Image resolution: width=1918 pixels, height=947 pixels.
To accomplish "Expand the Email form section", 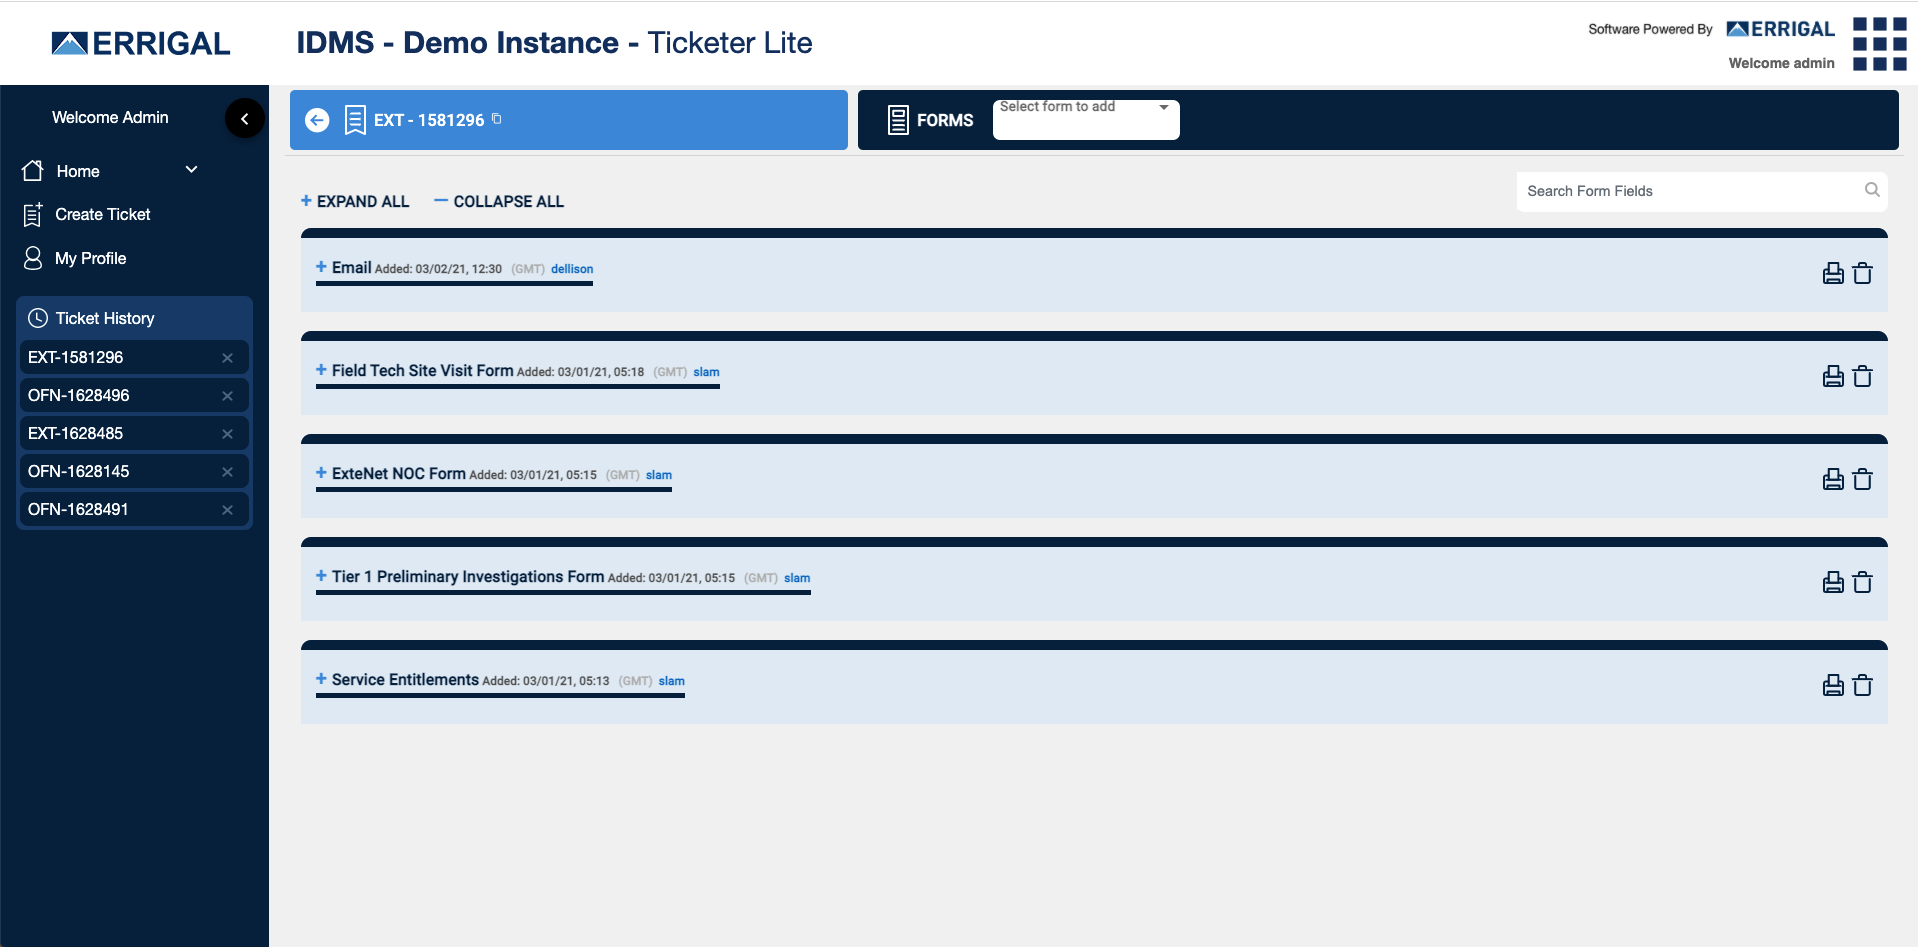I will [x=321, y=267].
